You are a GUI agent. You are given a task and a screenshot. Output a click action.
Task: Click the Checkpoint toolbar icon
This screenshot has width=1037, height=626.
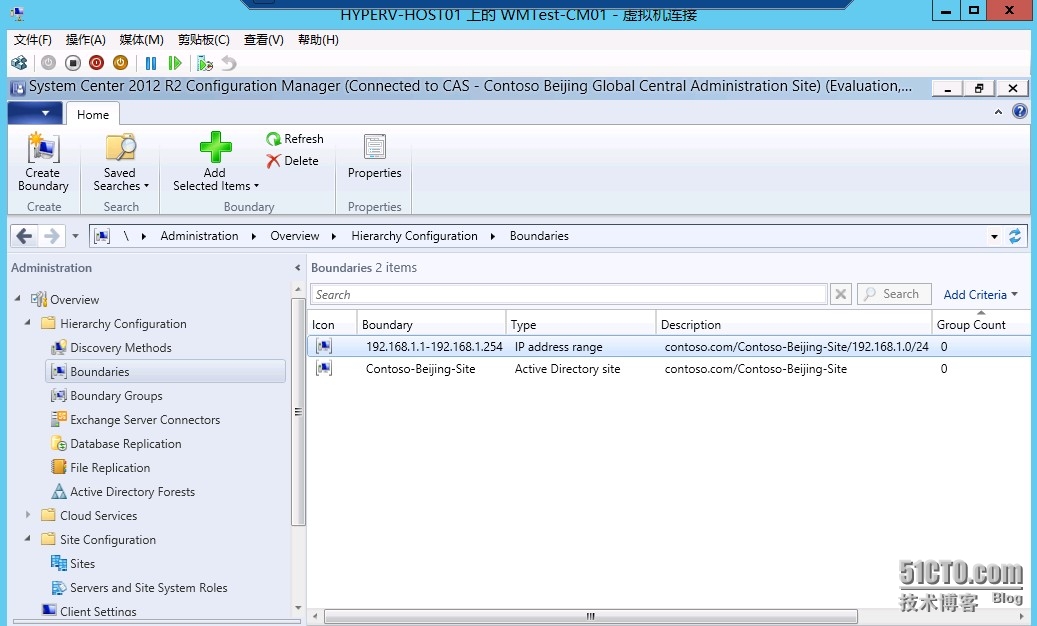[x=205, y=63]
